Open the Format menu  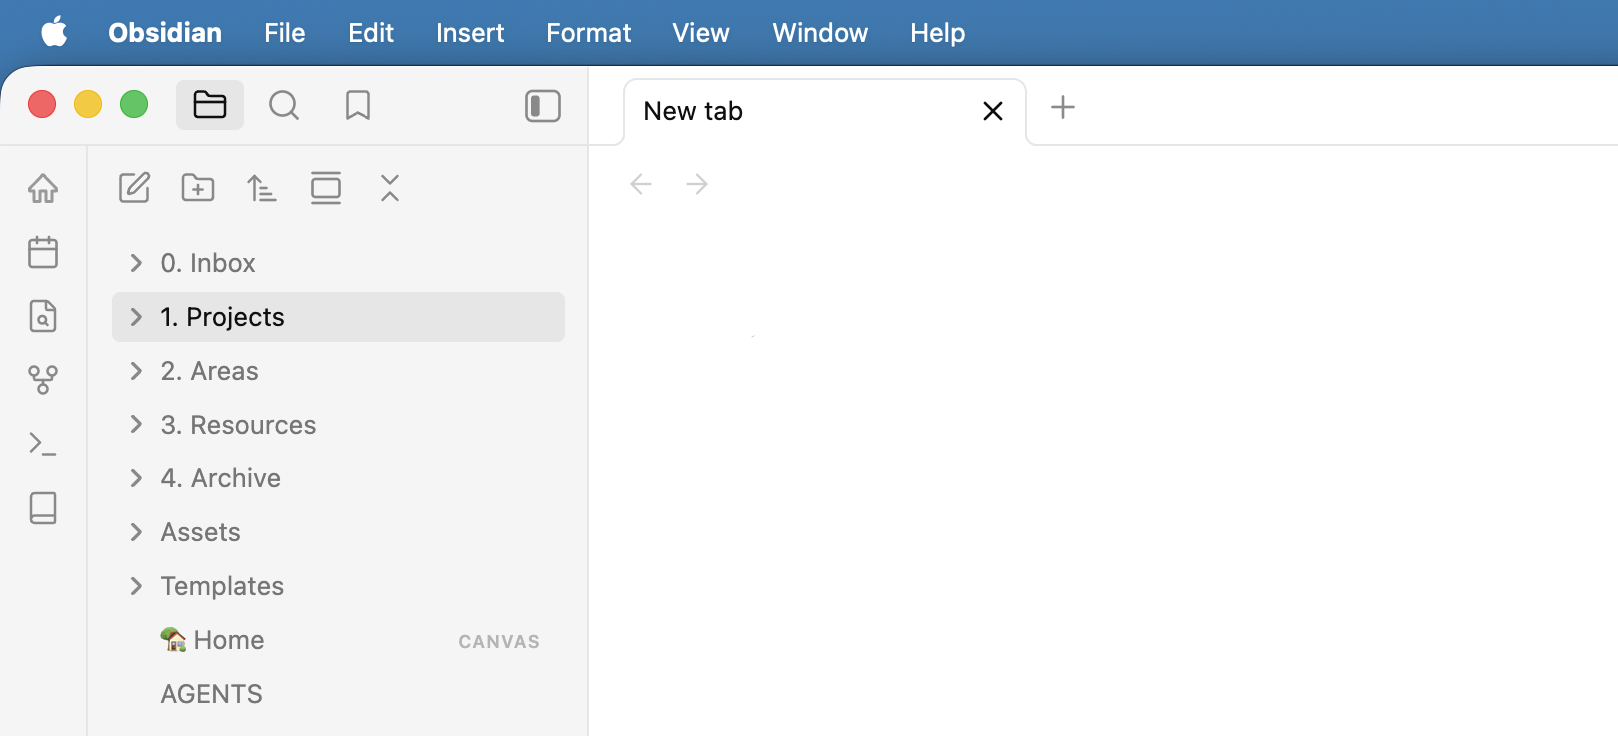coord(589,33)
